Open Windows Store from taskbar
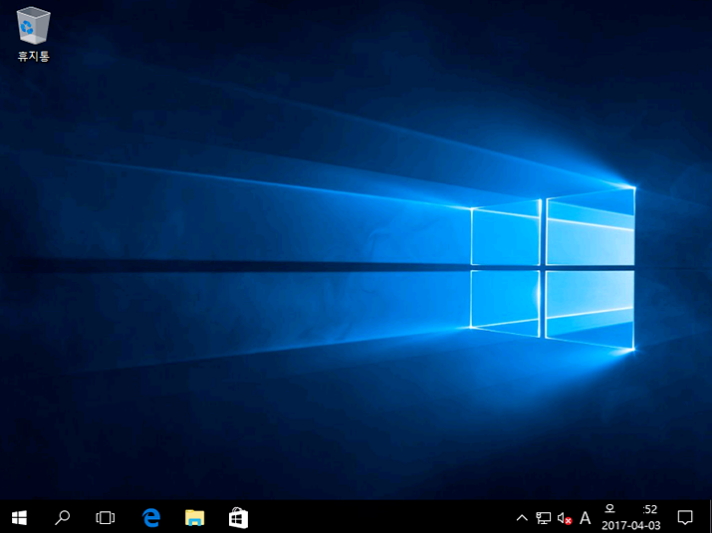The image size is (712, 533). click(238, 517)
